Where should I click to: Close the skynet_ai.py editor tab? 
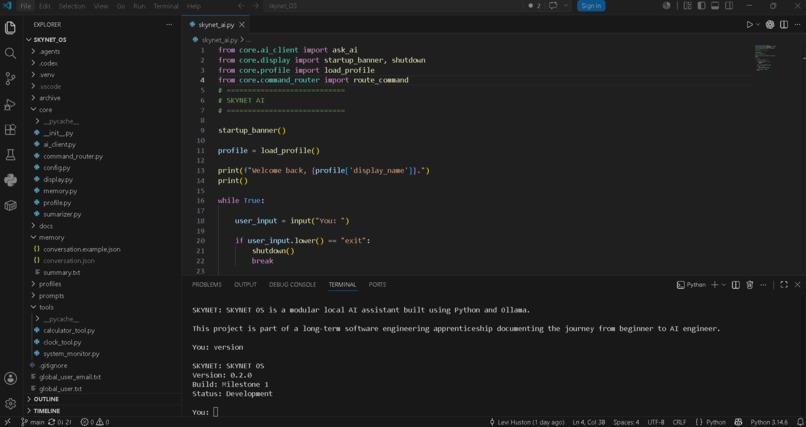[242, 25]
